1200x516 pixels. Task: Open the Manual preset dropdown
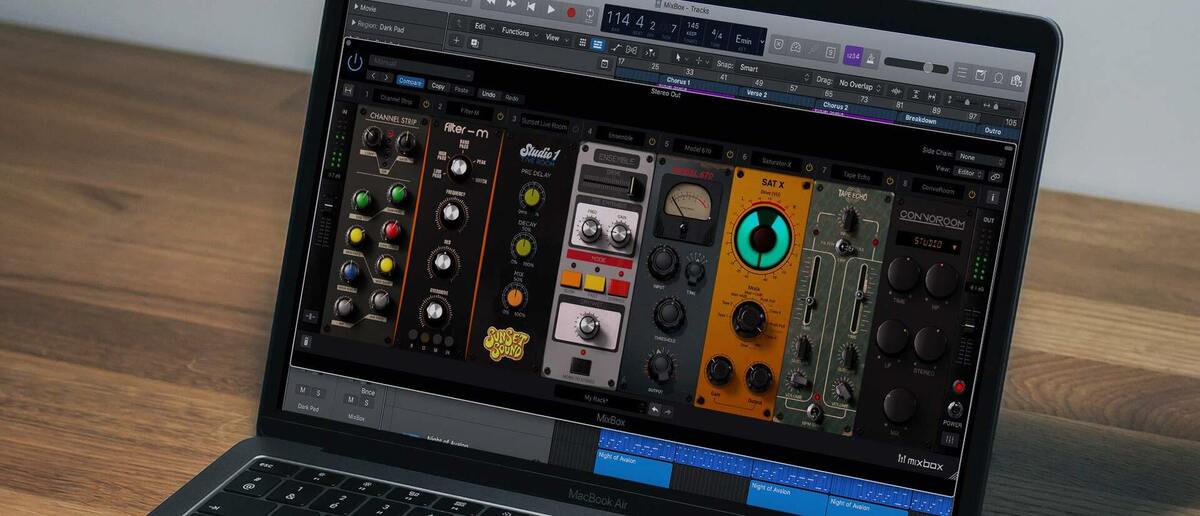coord(421,68)
